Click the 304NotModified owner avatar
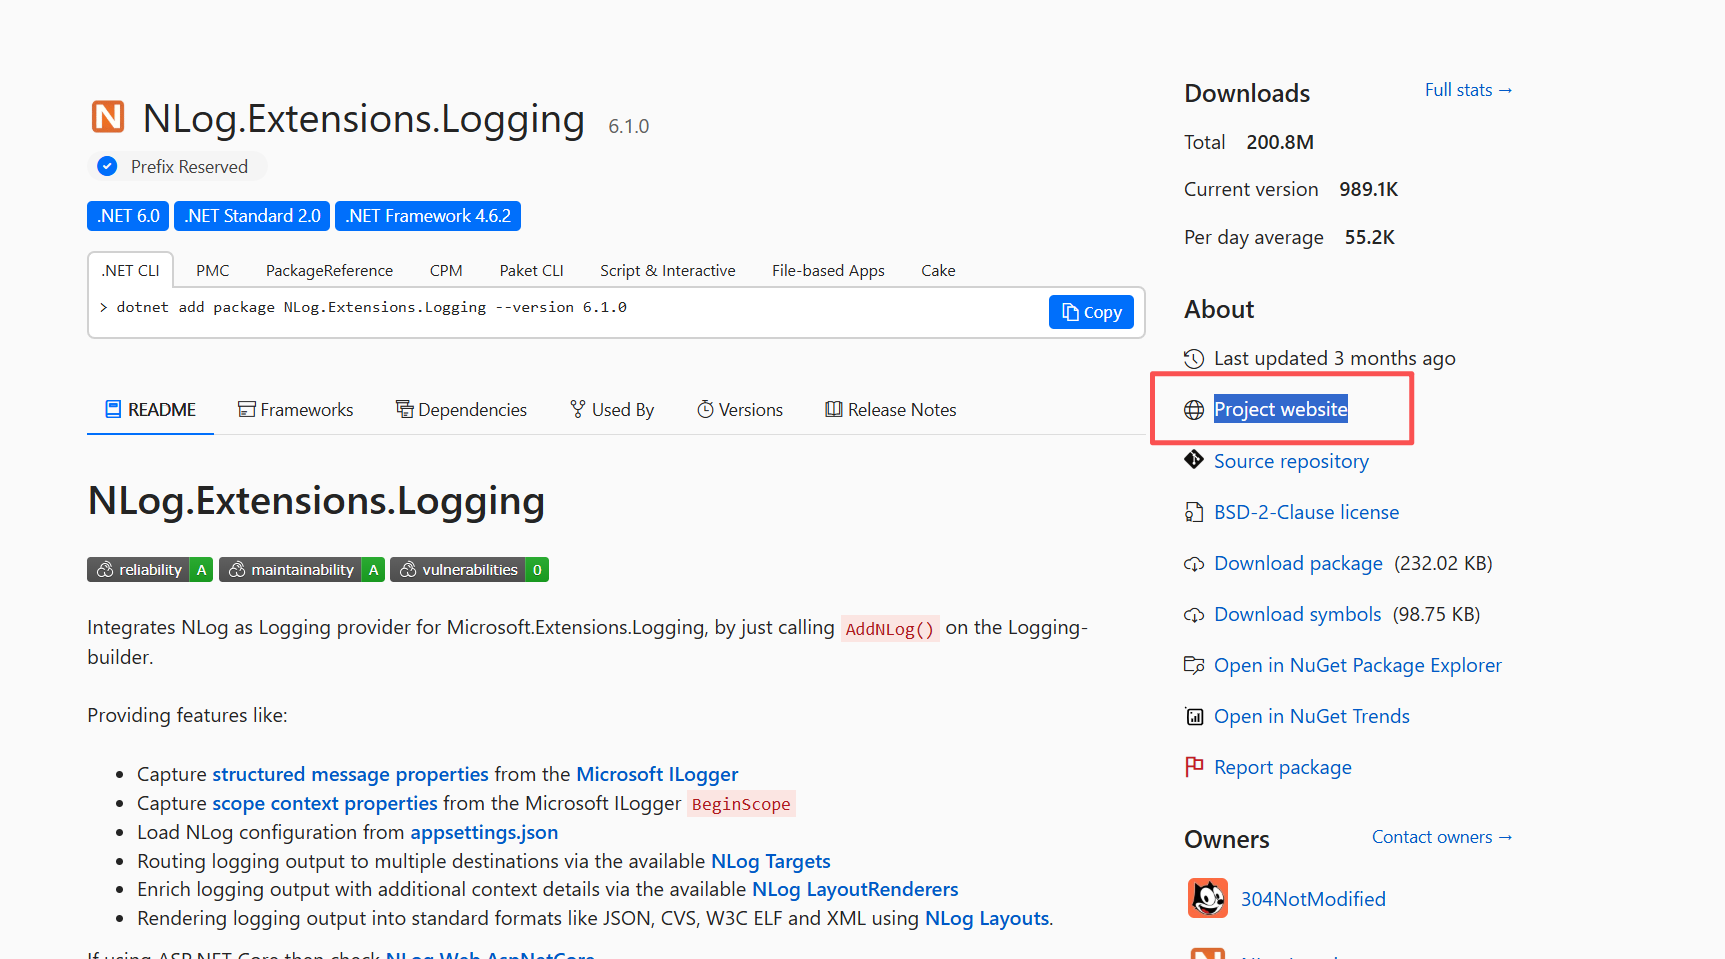The width and height of the screenshot is (1725, 959). coord(1208,898)
